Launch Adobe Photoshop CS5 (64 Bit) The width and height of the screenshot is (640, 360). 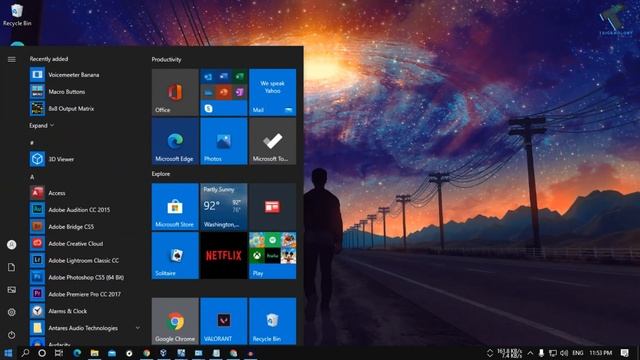84,277
